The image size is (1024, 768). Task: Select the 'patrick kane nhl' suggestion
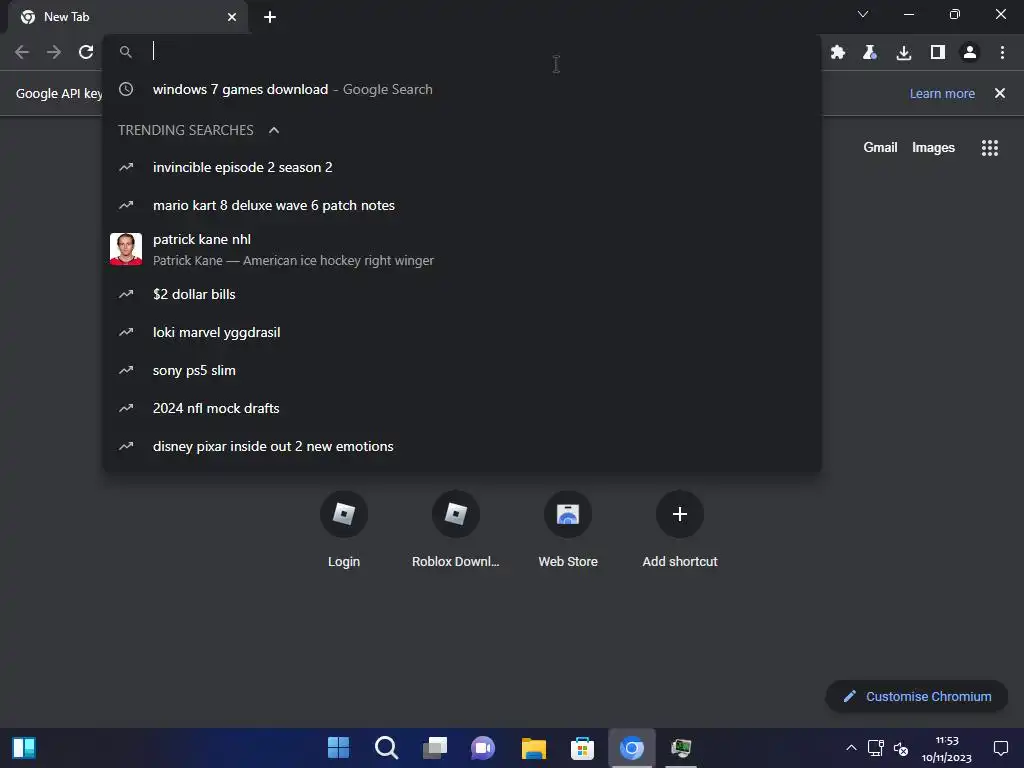coord(462,249)
